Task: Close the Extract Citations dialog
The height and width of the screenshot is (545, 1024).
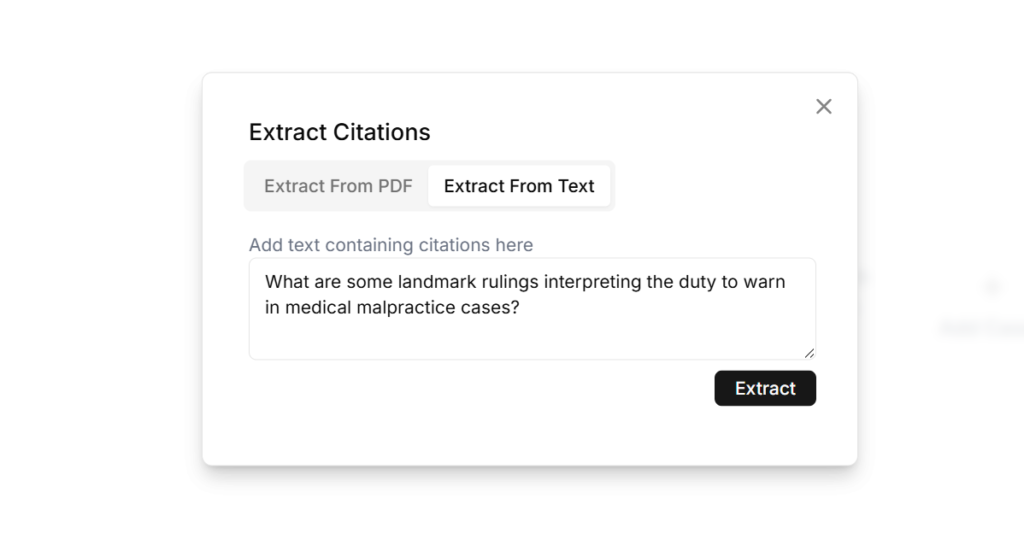Action: [x=823, y=106]
